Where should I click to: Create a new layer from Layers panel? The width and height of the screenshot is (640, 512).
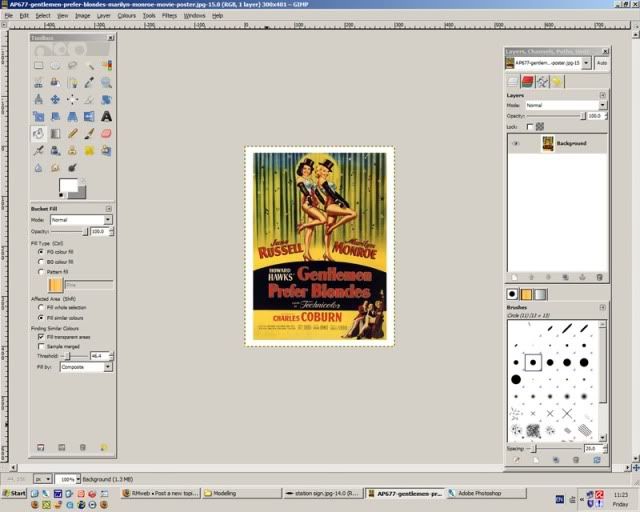pyautogui.click(x=514, y=277)
